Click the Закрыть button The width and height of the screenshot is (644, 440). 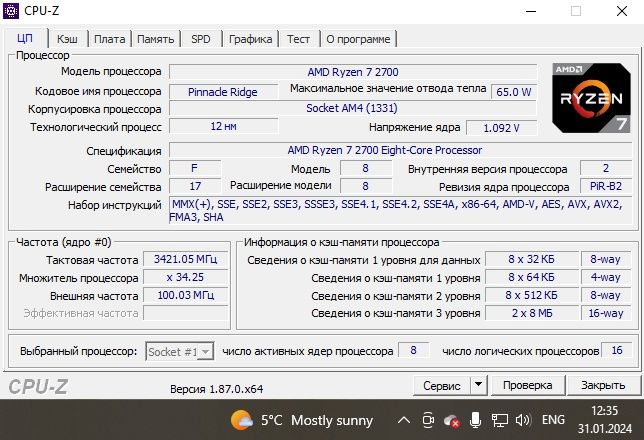pyautogui.click(x=603, y=385)
